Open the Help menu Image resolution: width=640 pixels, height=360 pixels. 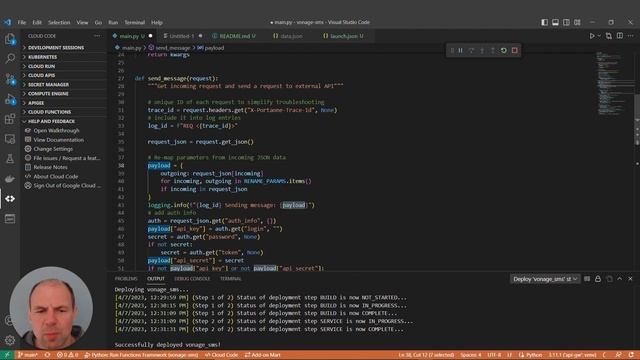157,22
